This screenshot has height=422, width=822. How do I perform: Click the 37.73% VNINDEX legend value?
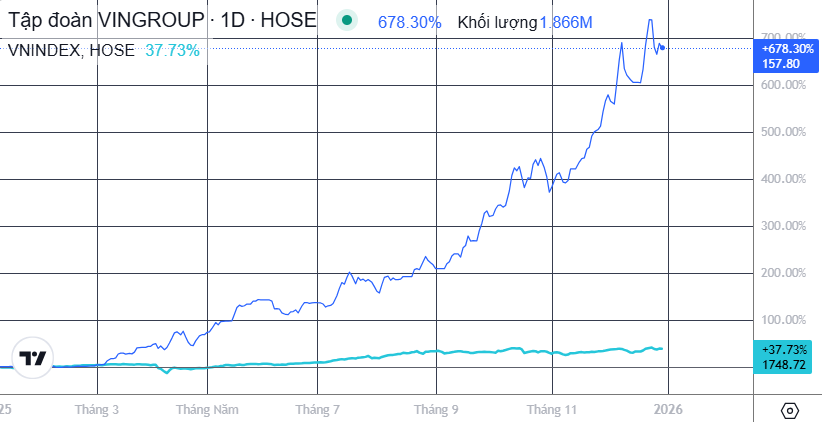(x=172, y=50)
